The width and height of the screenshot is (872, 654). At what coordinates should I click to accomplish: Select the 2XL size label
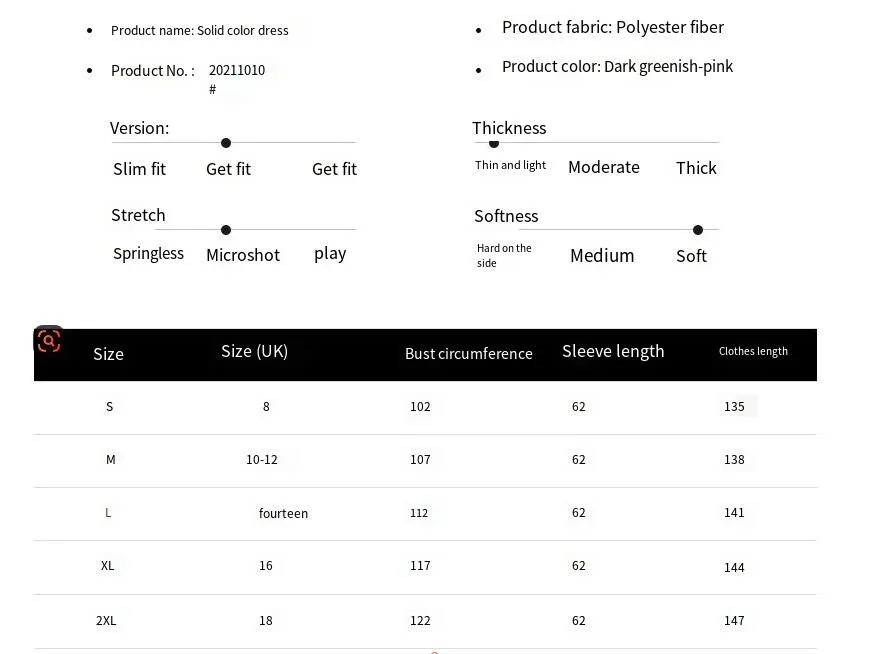tap(106, 621)
